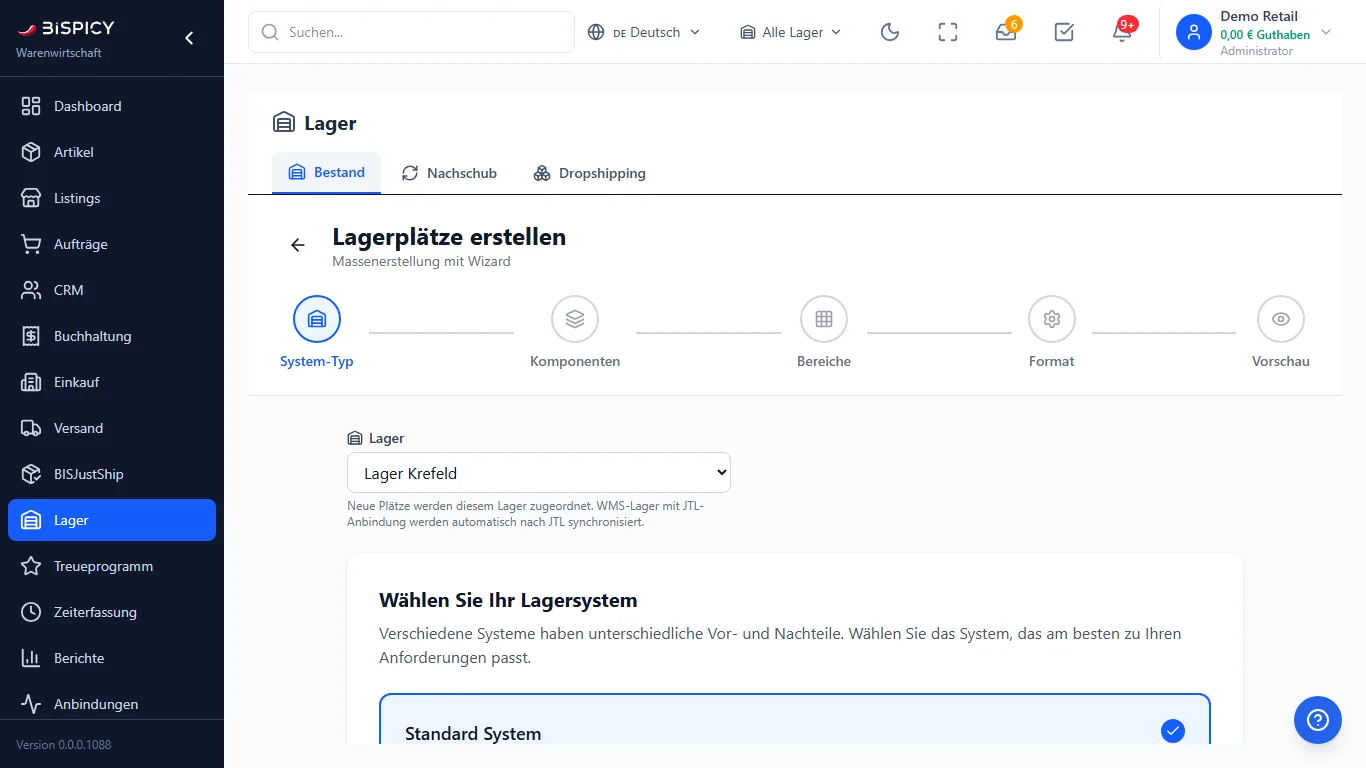
Task: Click user avatar icon
Action: (1194, 32)
